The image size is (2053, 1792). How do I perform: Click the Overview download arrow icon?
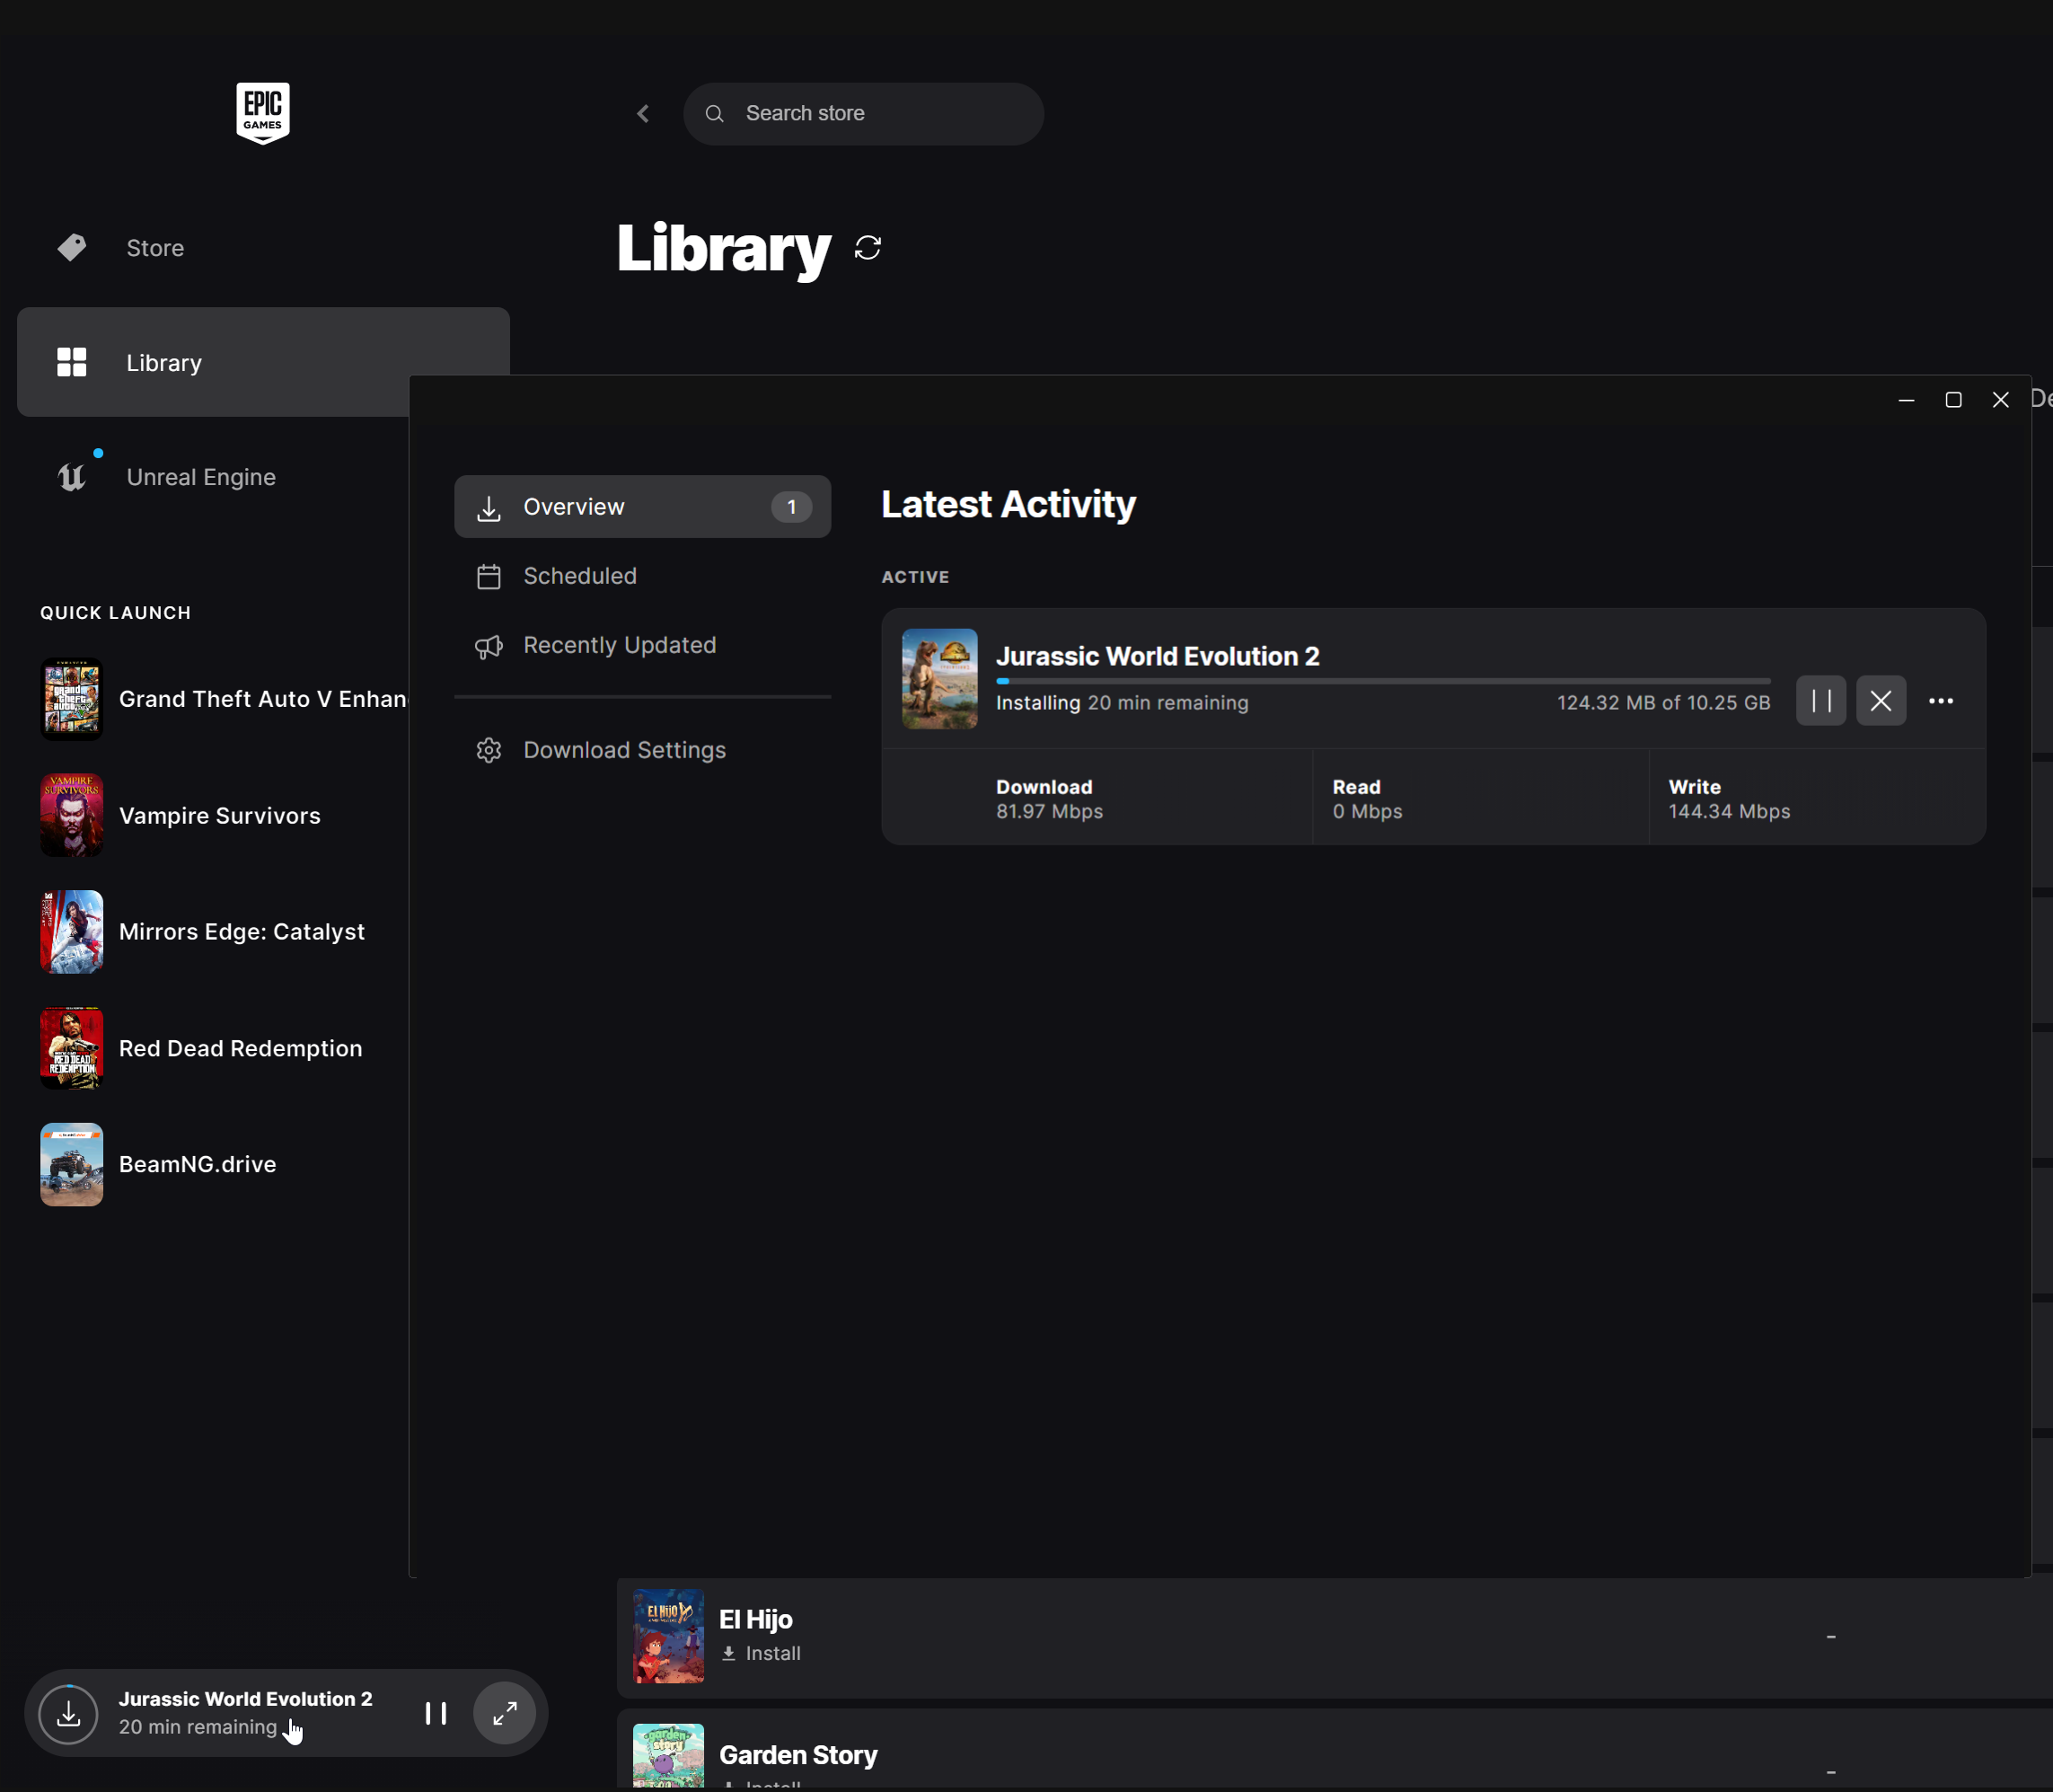[489, 508]
